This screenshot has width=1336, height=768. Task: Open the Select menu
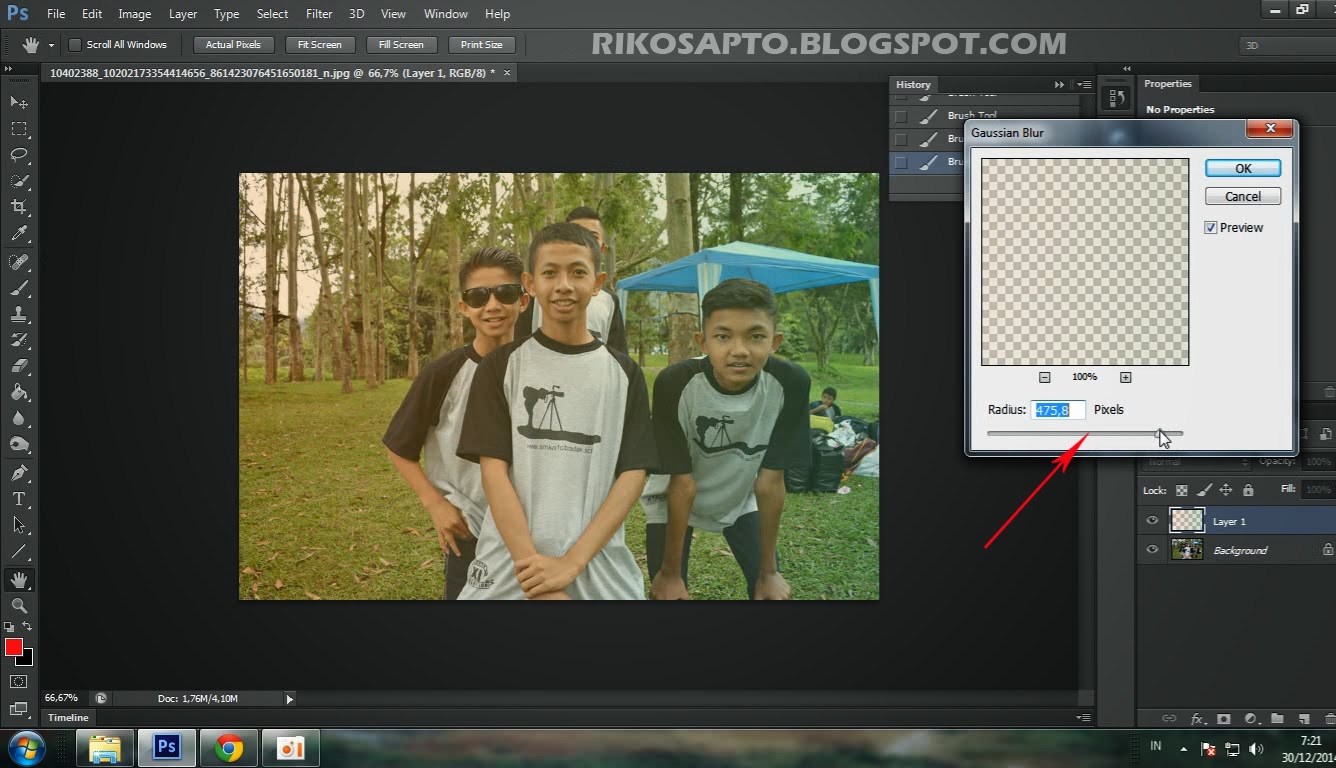pyautogui.click(x=272, y=14)
